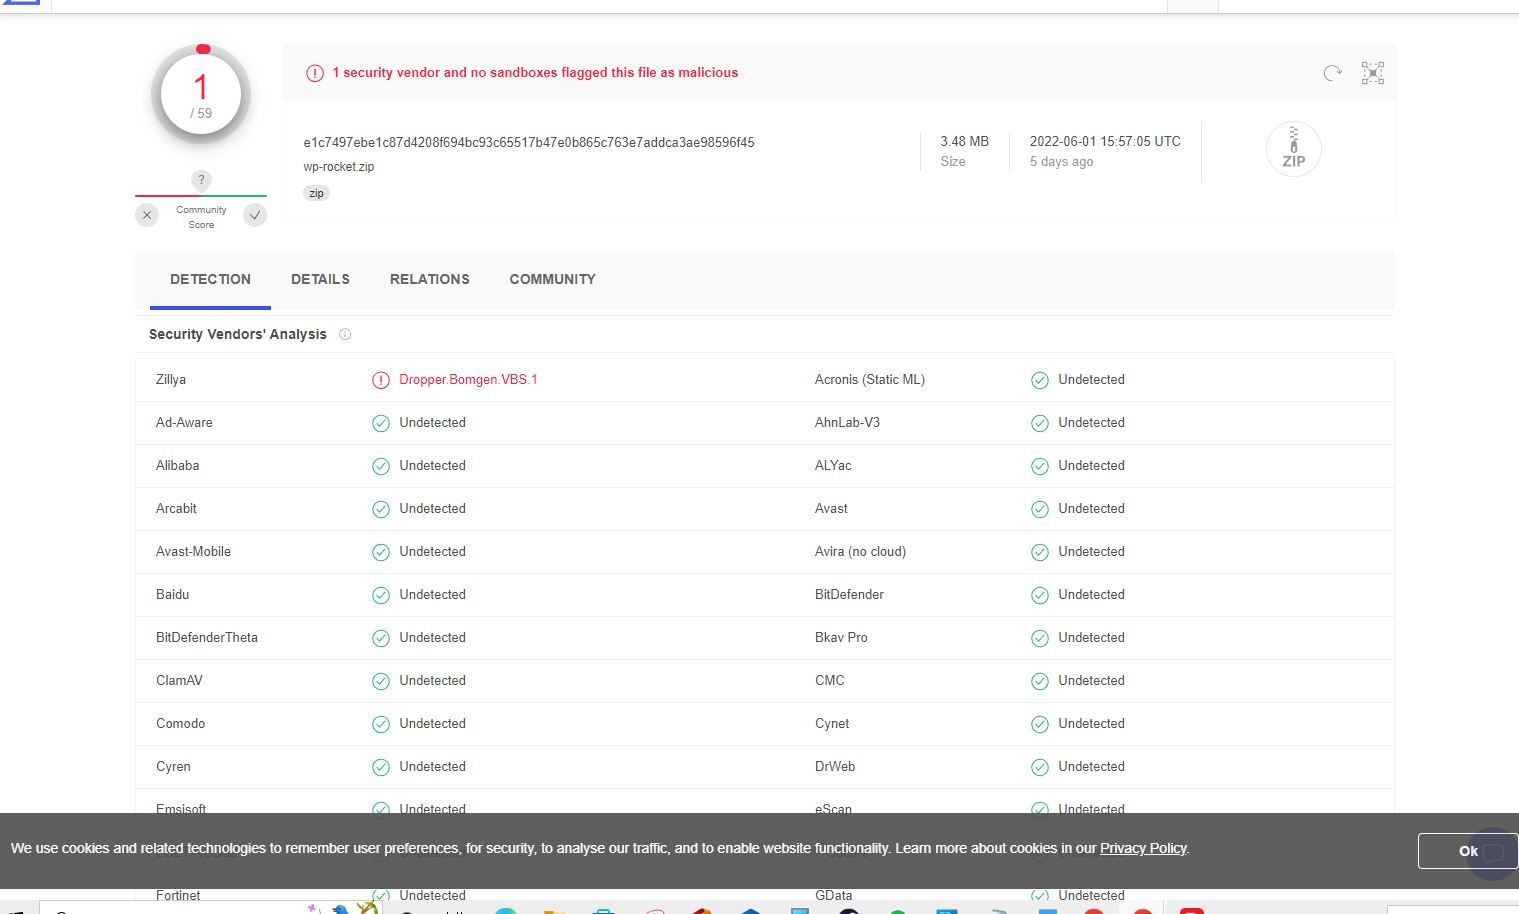
Task: Click the Avast-Mobile vendor name
Action: point(193,552)
